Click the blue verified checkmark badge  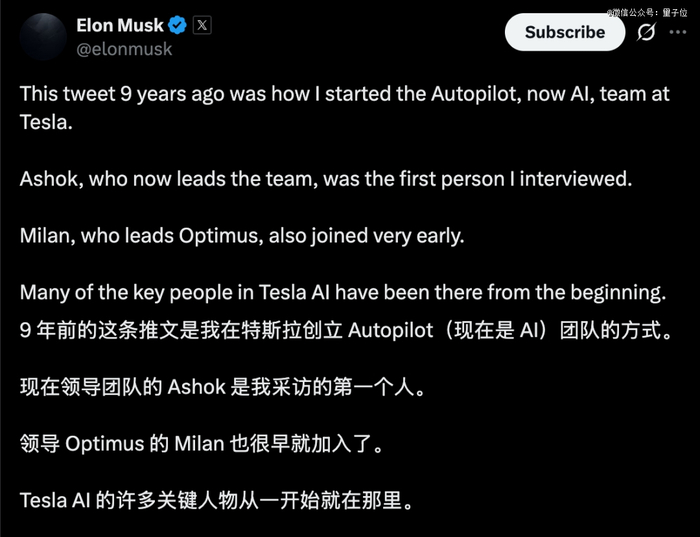point(177,25)
